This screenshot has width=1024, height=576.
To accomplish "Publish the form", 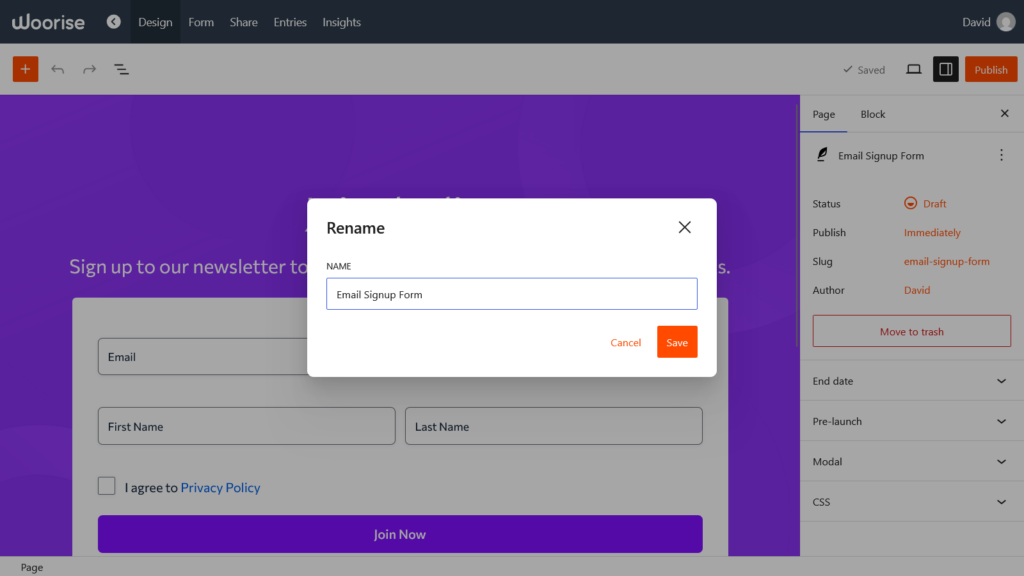I will (x=991, y=69).
